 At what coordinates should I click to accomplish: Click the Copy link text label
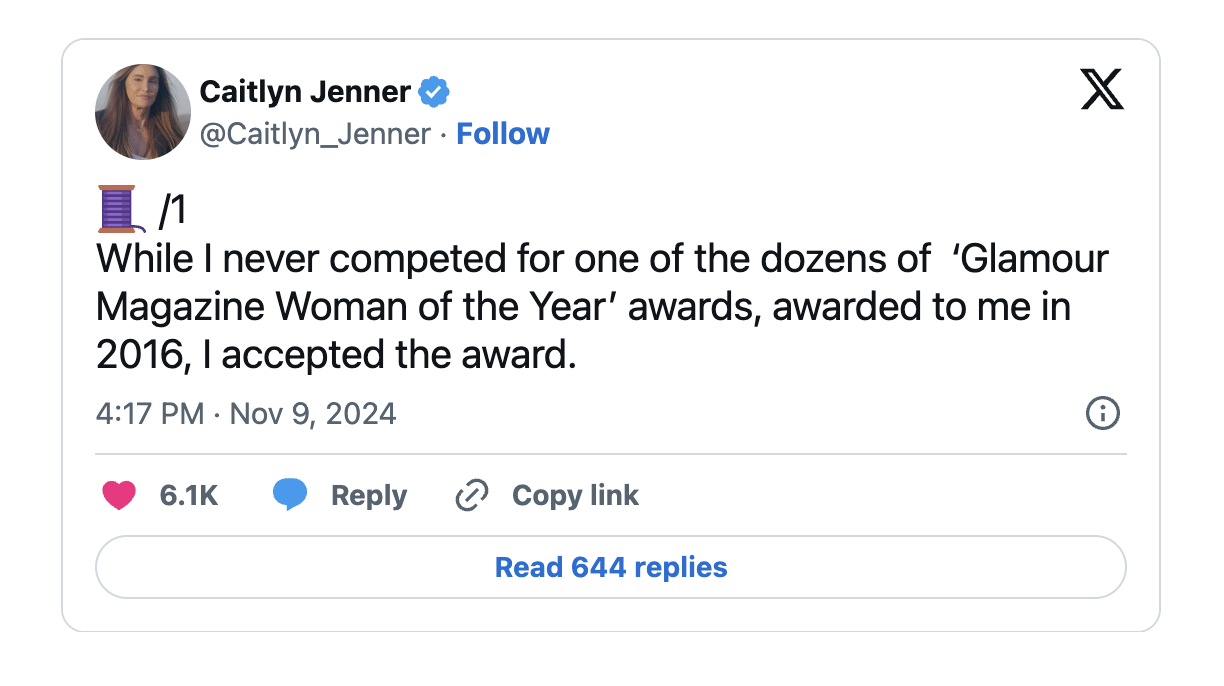click(575, 495)
